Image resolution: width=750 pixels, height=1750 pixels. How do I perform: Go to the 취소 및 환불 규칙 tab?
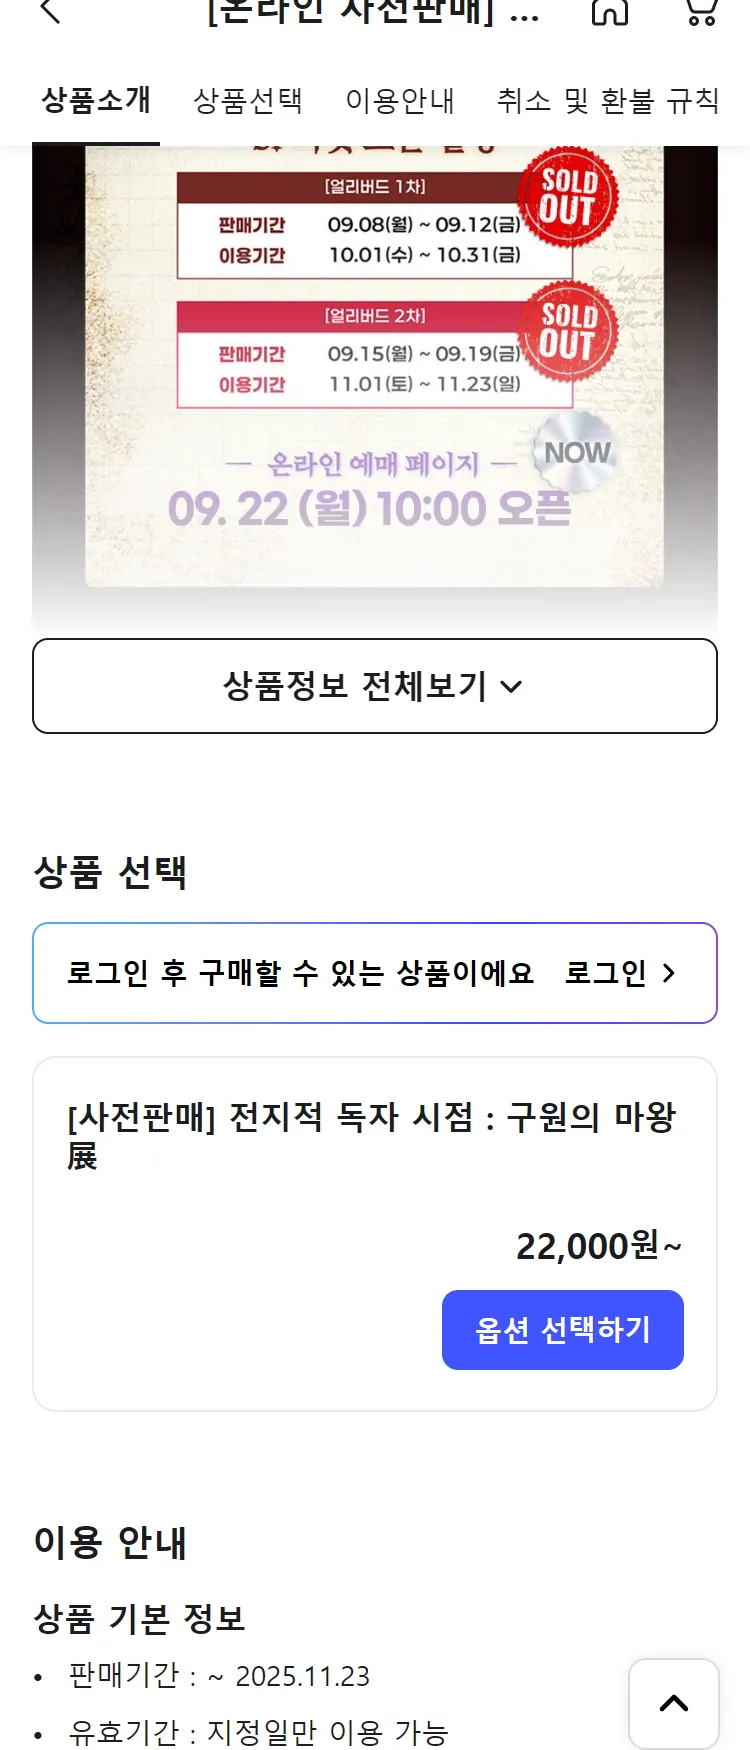(608, 100)
